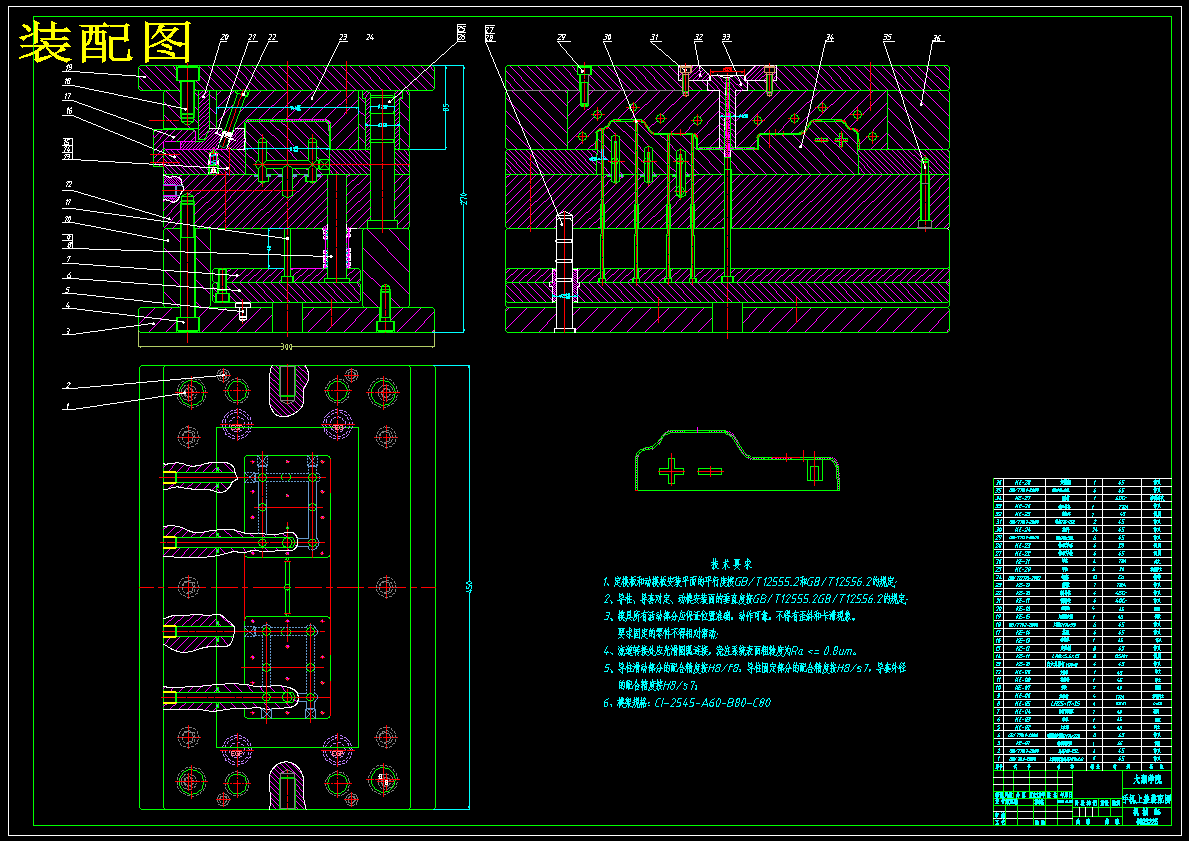The height and width of the screenshot is (841, 1189).
Task: Click part label 36 in the side view
Action: click(937, 37)
